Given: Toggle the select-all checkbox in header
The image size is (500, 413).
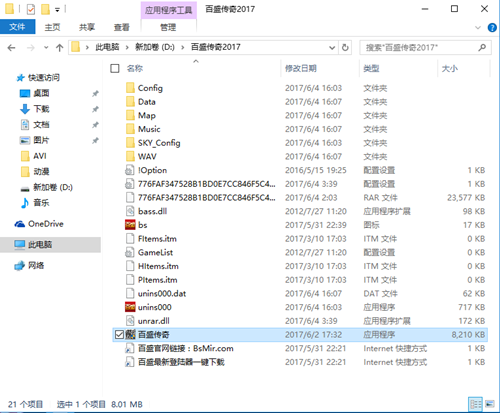Looking at the screenshot, I should tap(115, 69).
